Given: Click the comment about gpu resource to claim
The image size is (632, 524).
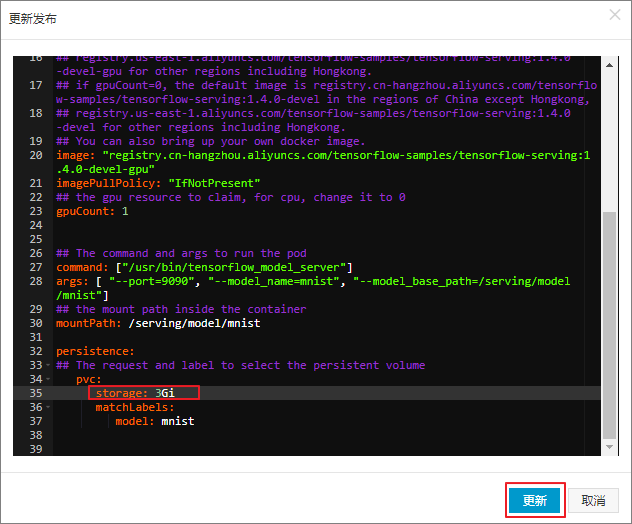Looking at the screenshot, I should [x=231, y=198].
